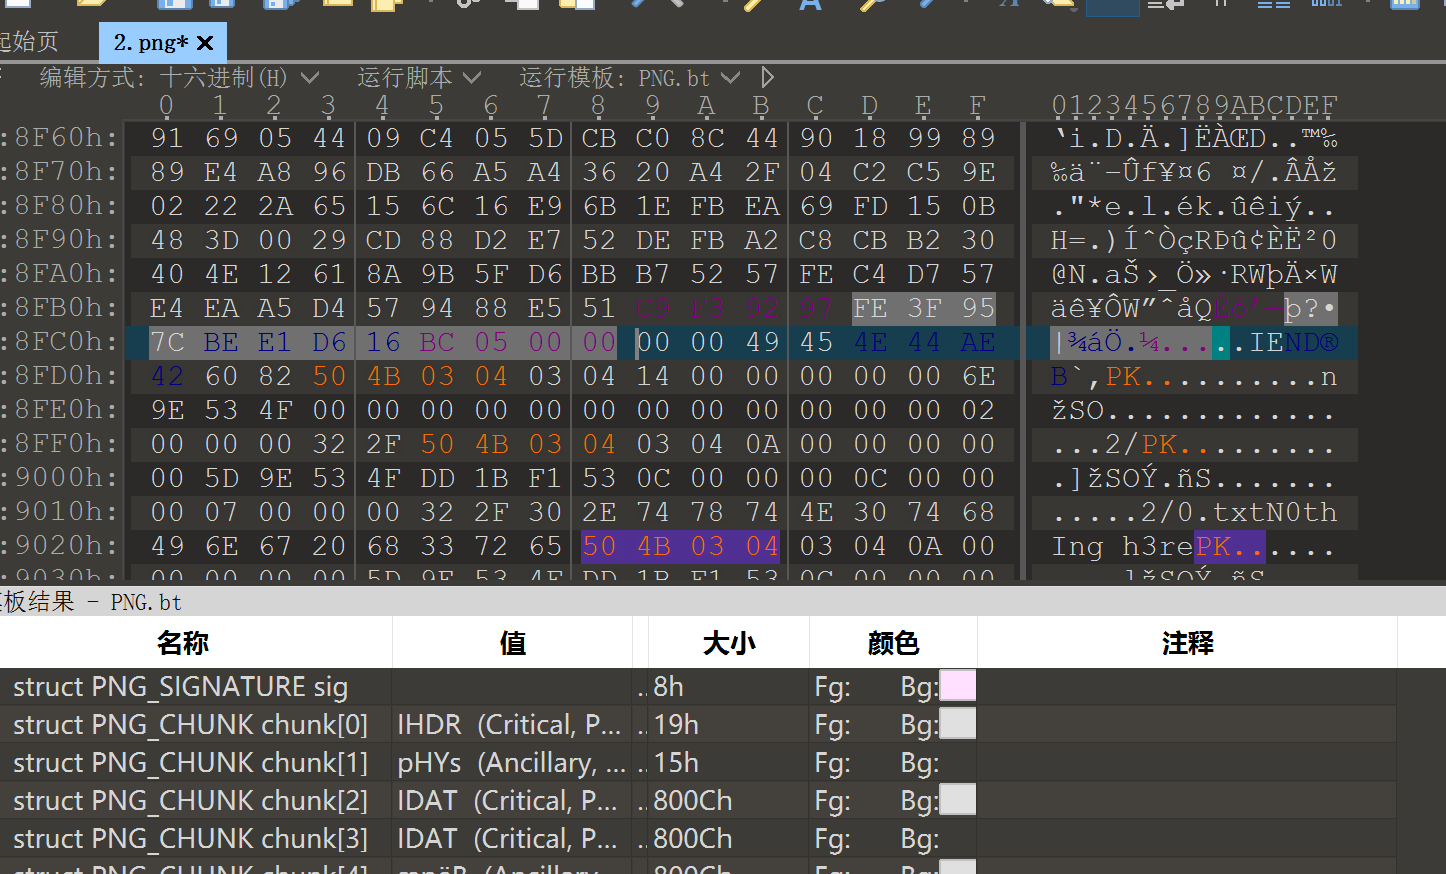The height and width of the screenshot is (874, 1446).
Task: Click the Bg color swatch for chunk[0]
Action: [958, 724]
